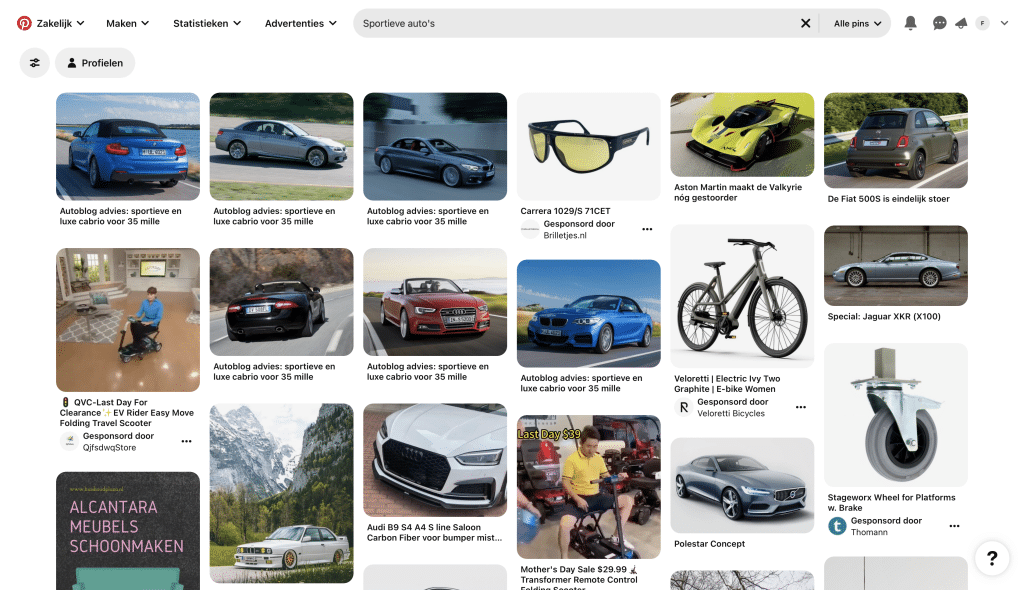Viewport: 1024px width, 590px height.
Task: Click the Thomann advertiser avatar
Action: pos(837,526)
